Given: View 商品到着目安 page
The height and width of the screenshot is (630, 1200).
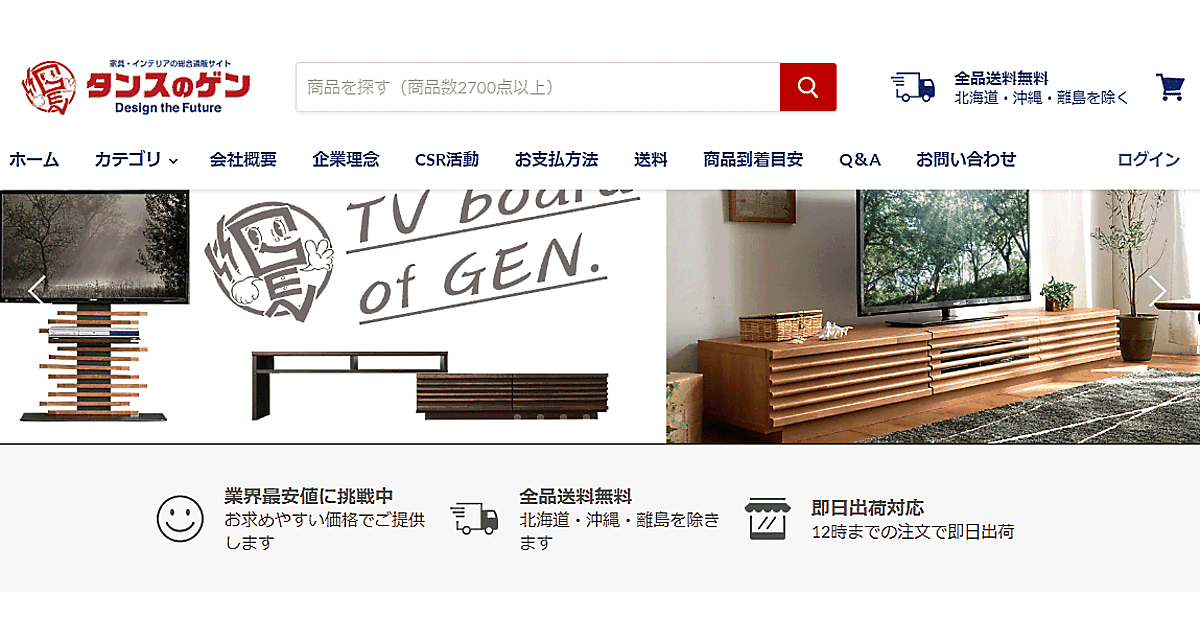Looking at the screenshot, I should pos(753,159).
